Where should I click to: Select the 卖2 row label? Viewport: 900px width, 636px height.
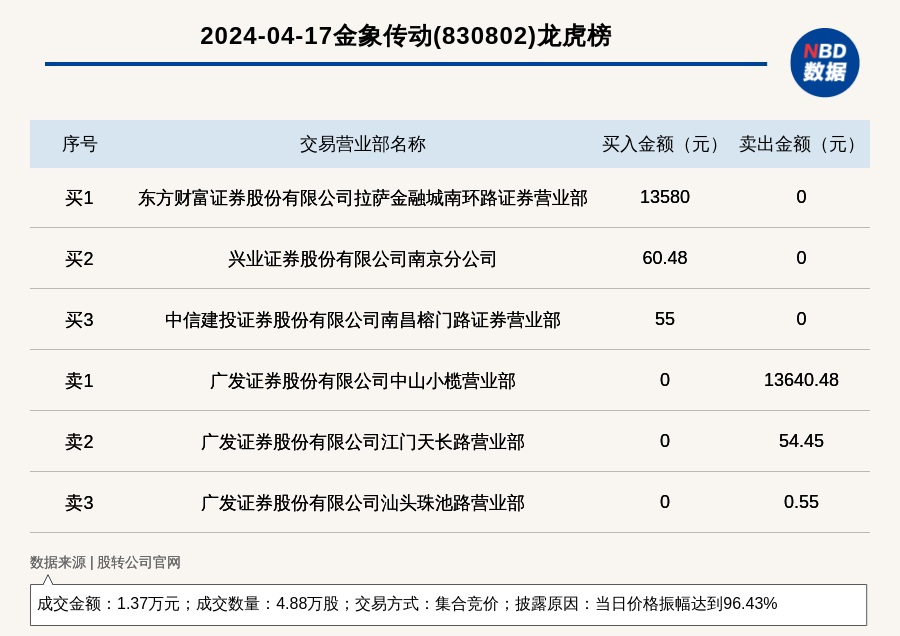[x=79, y=441]
